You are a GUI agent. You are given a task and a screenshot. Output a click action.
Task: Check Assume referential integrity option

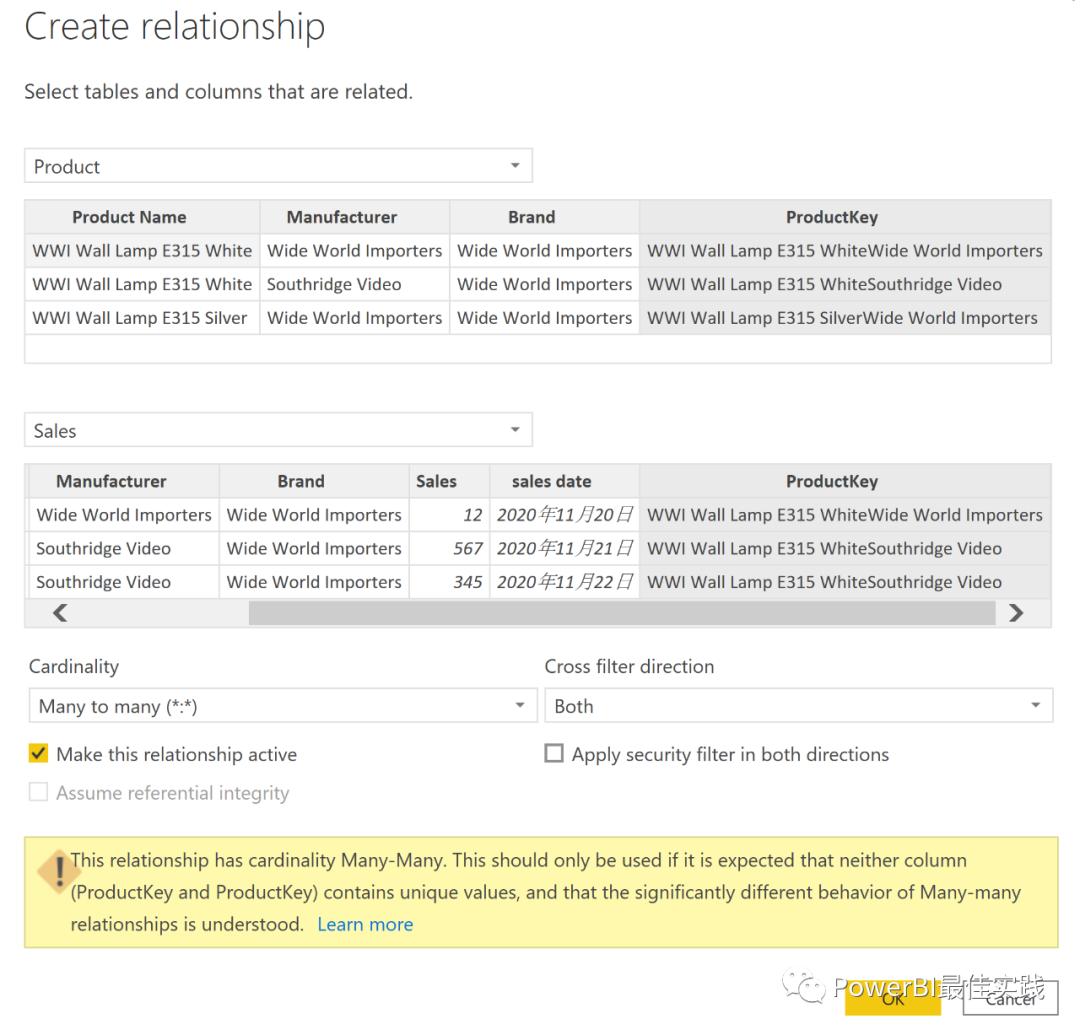pos(39,793)
